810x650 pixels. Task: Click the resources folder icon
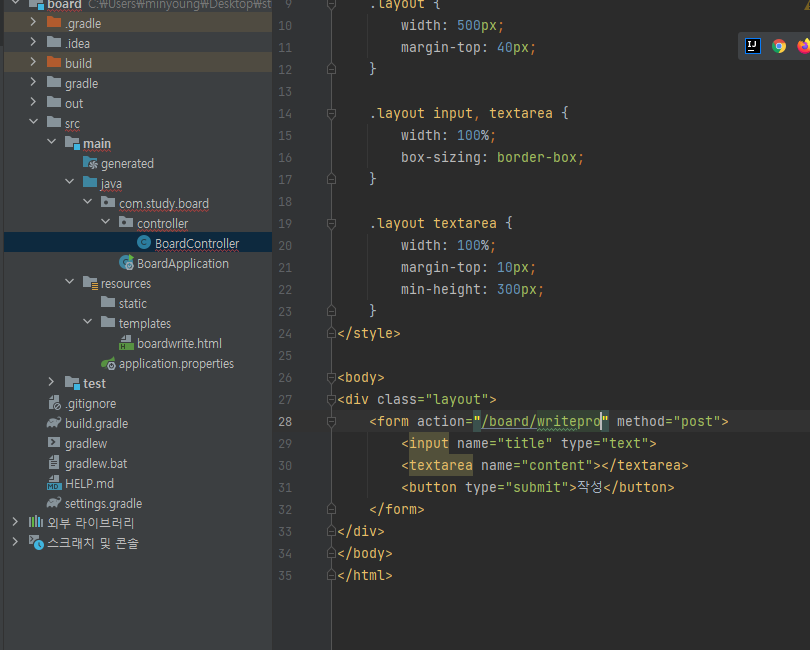pyautogui.click(x=90, y=283)
